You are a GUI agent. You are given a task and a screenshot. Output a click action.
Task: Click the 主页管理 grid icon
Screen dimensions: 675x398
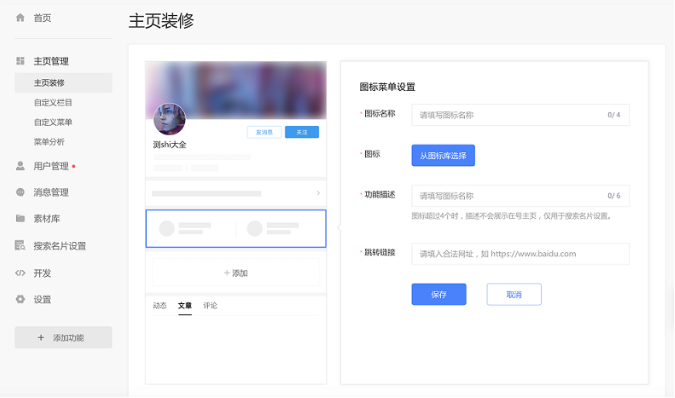click(20, 61)
